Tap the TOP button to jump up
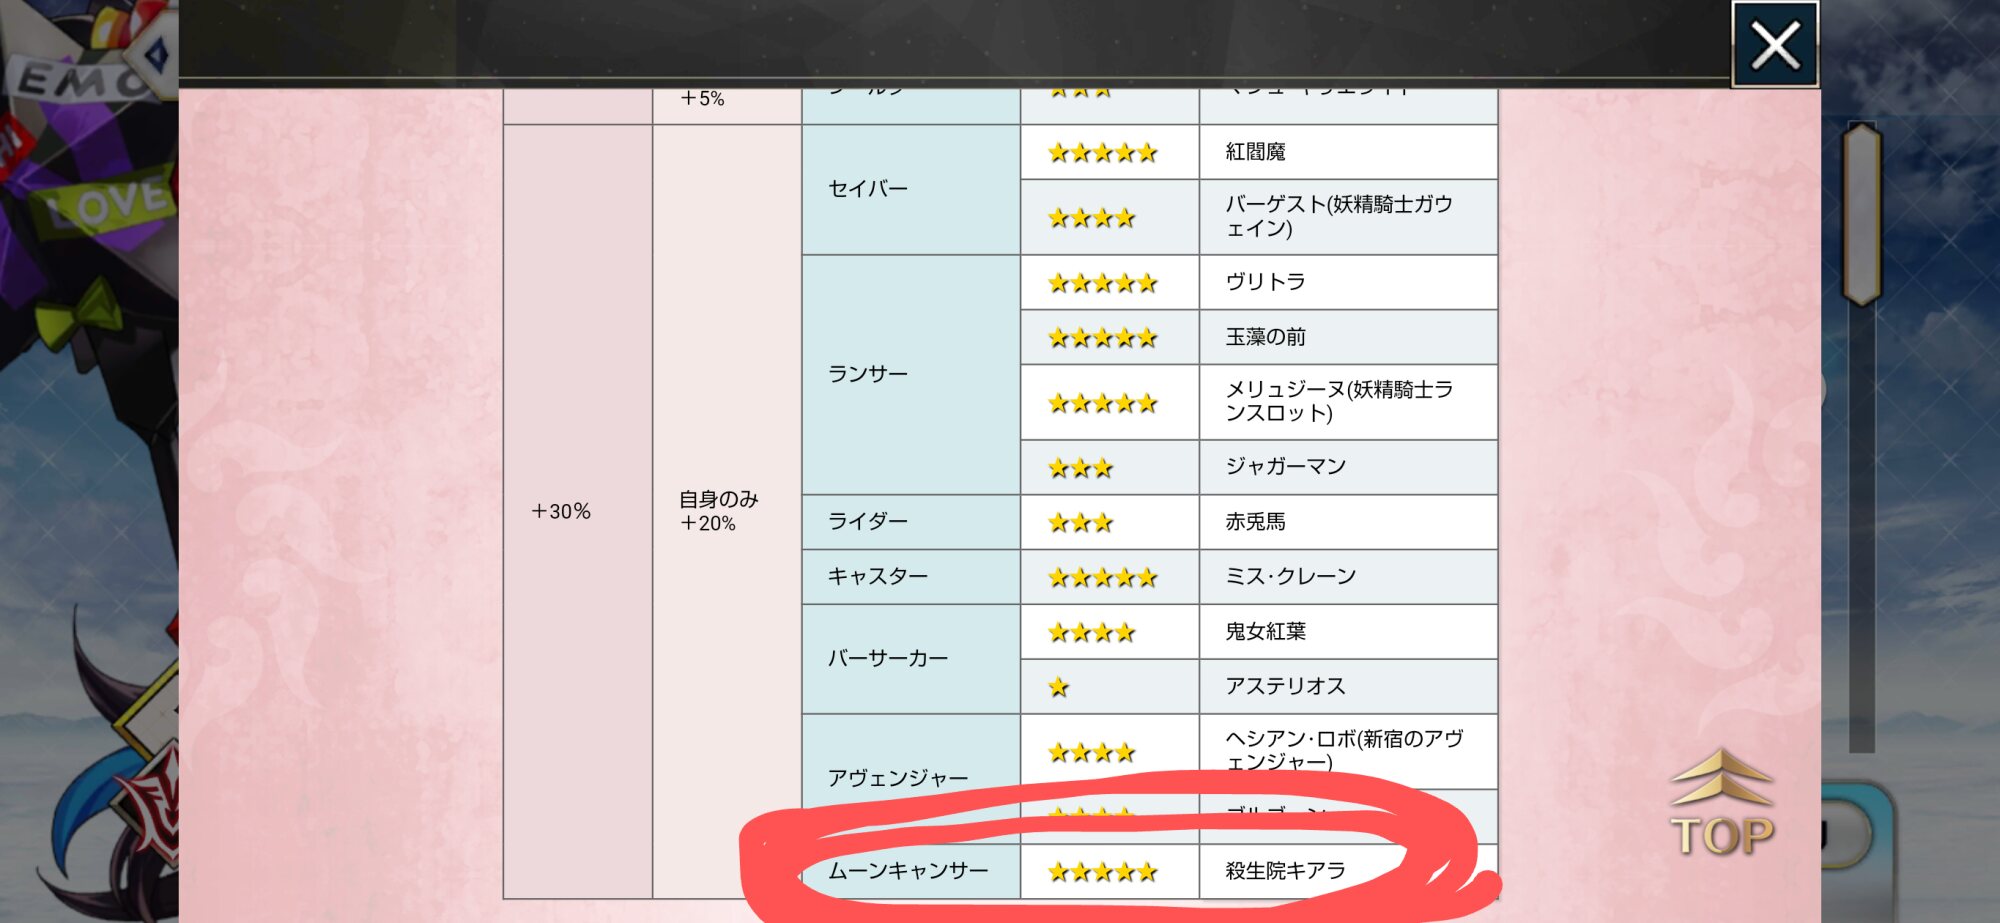Viewport: 2000px width, 923px height. (1721, 836)
